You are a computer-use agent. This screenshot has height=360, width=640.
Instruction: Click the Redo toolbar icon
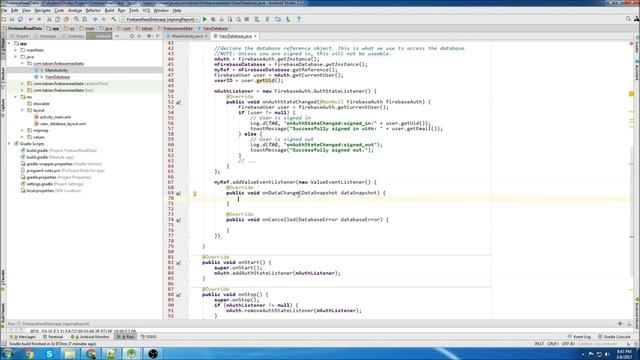coord(39,19)
